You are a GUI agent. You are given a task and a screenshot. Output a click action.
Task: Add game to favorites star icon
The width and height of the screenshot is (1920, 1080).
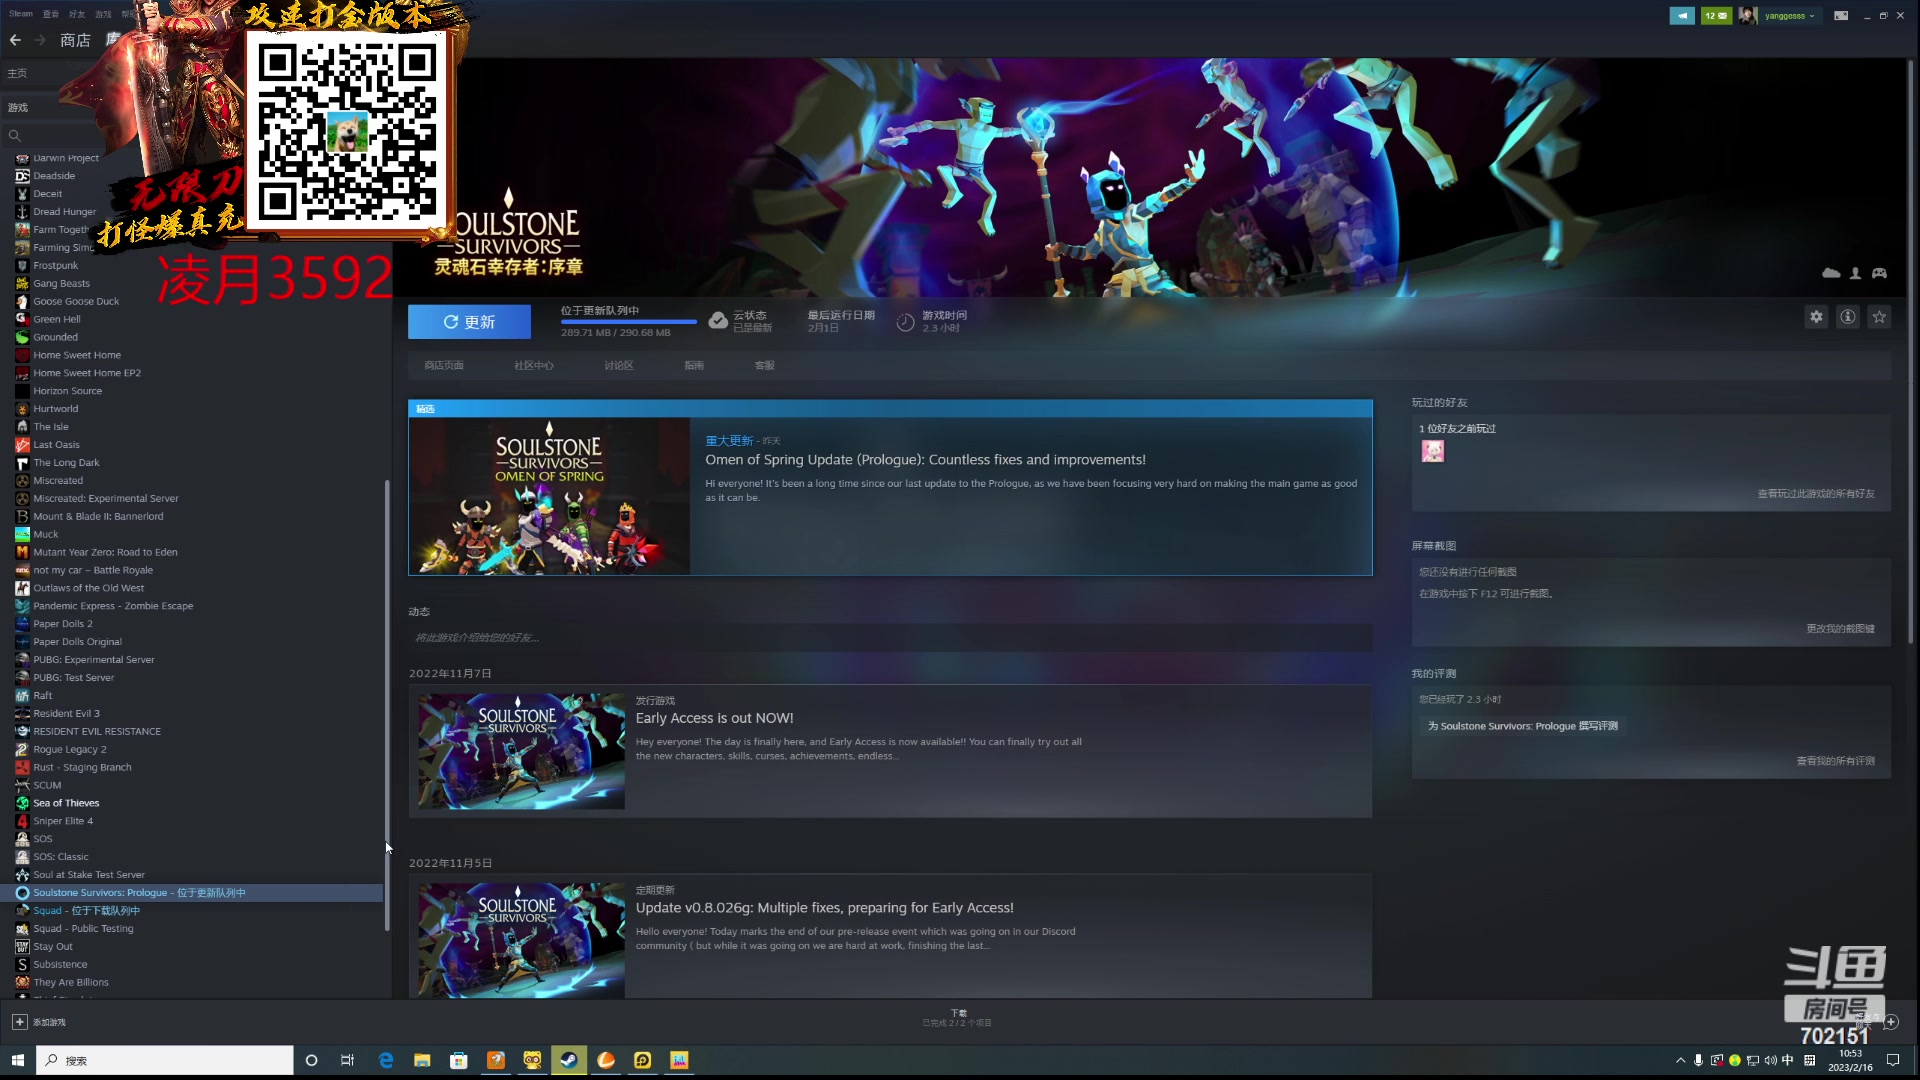(x=1879, y=317)
